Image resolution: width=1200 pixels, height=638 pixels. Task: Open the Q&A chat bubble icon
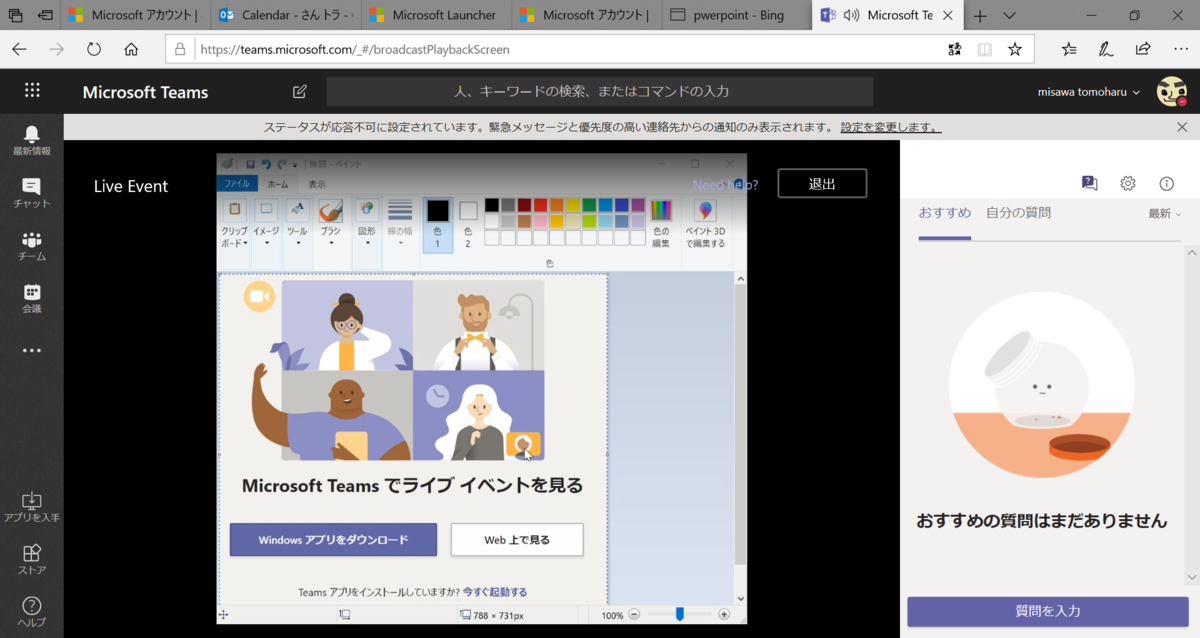click(x=1090, y=183)
